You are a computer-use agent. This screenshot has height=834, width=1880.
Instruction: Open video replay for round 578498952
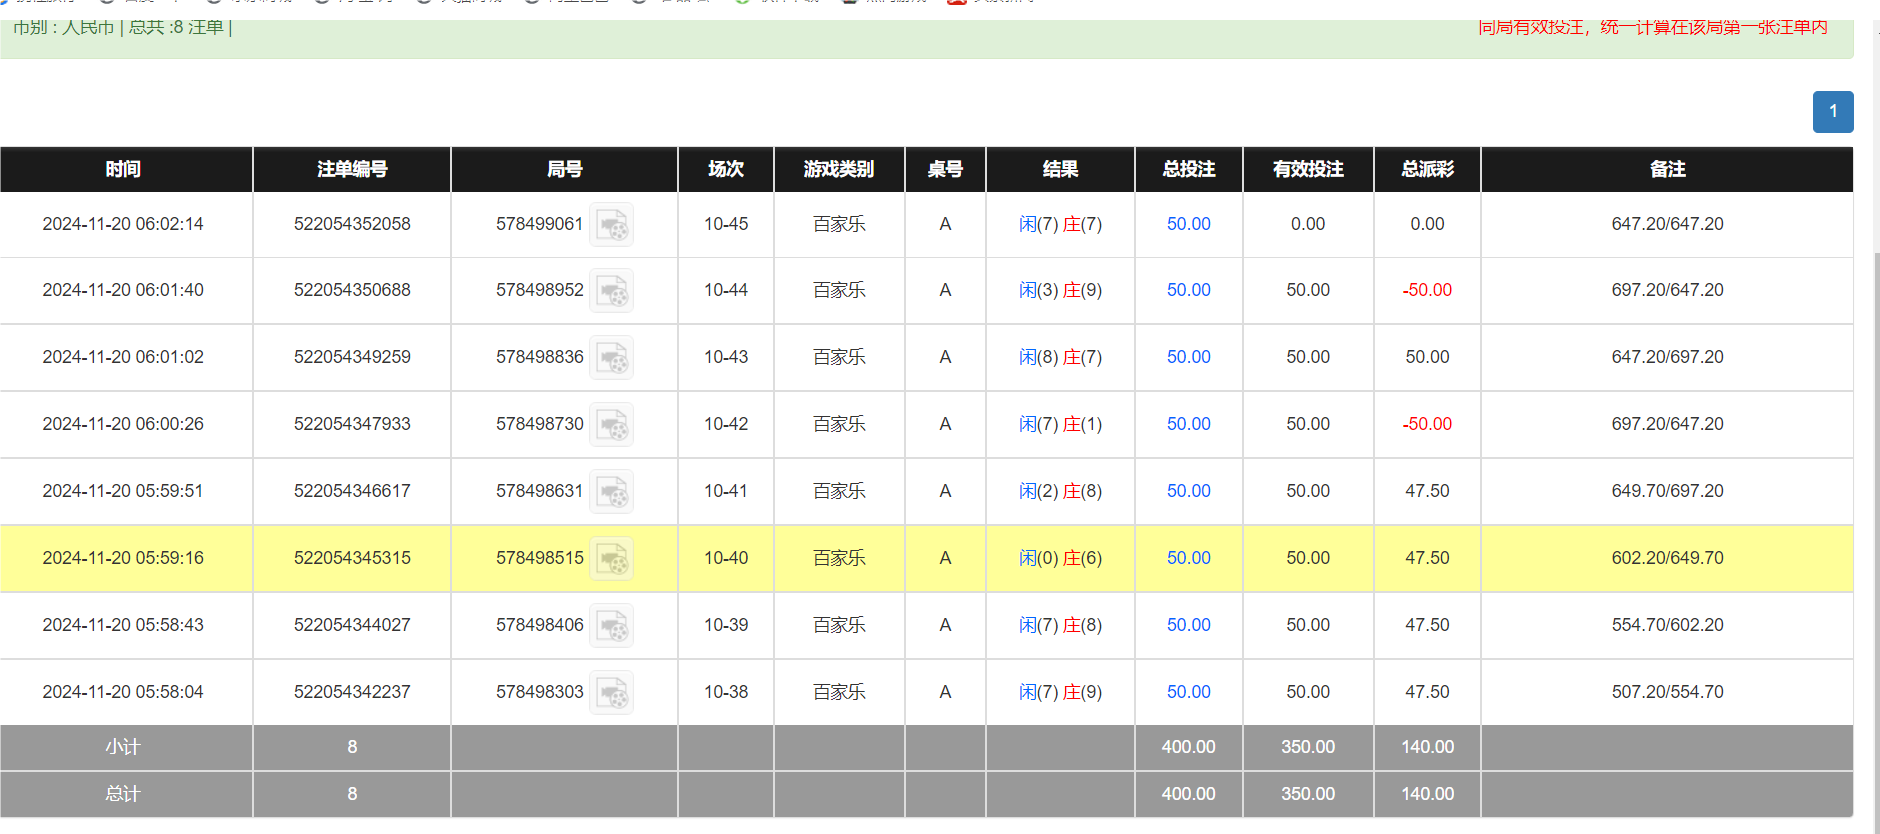click(611, 291)
